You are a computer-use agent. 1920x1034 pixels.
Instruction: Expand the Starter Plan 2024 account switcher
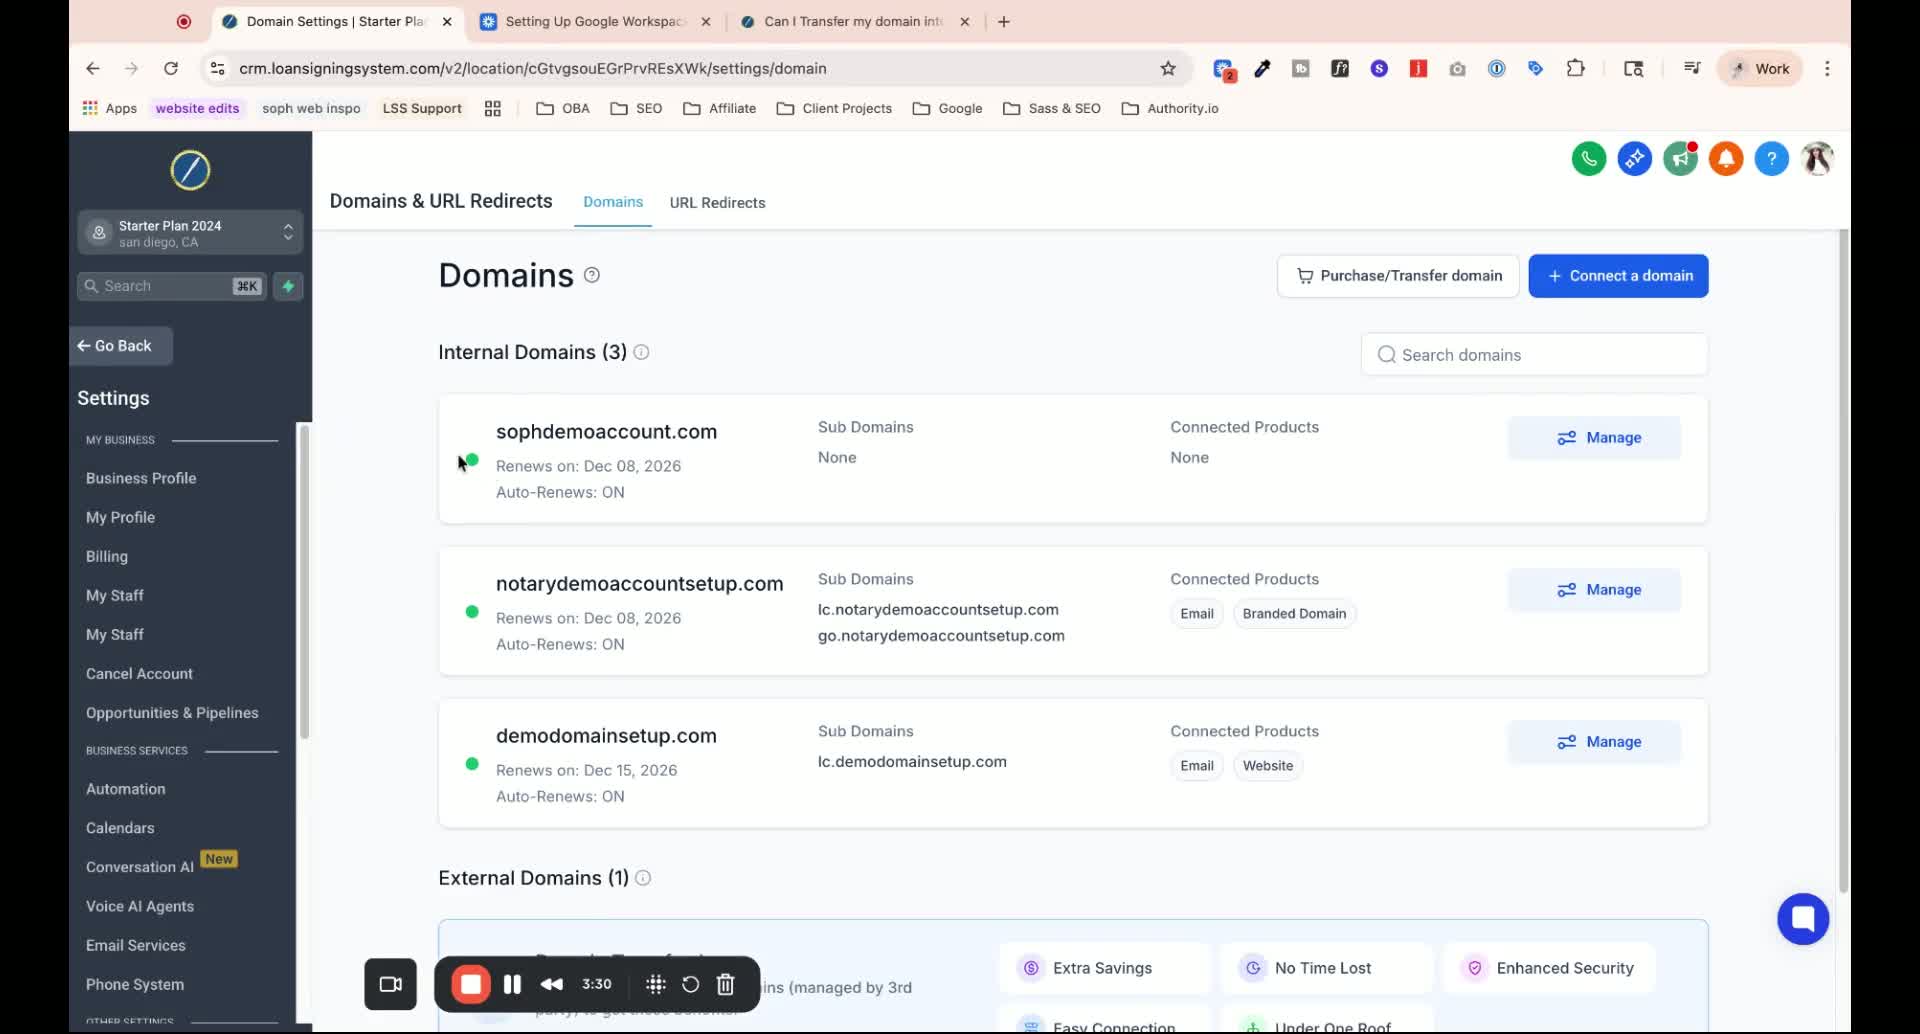pos(190,233)
